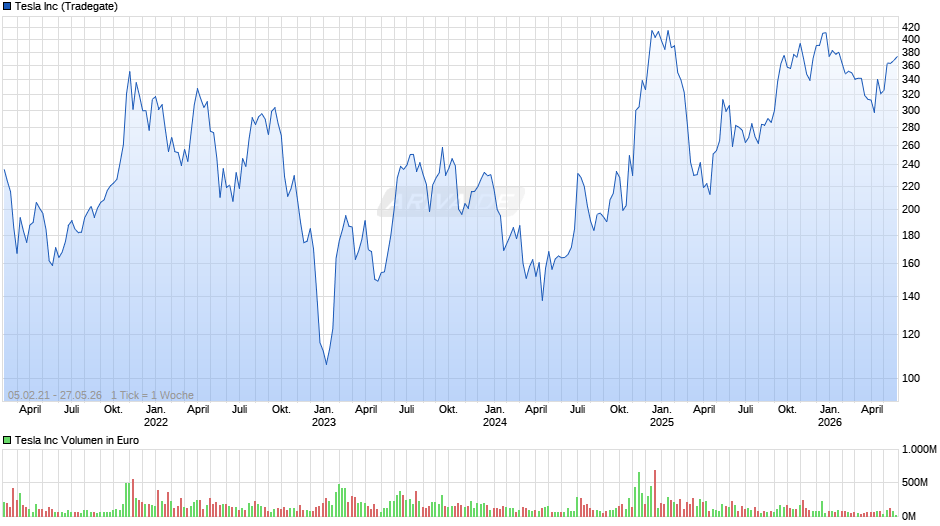This screenshot has height=526, width=940.
Task: Select the 'Tesla Inc Volumen in Euro' label
Action: (x=77, y=440)
